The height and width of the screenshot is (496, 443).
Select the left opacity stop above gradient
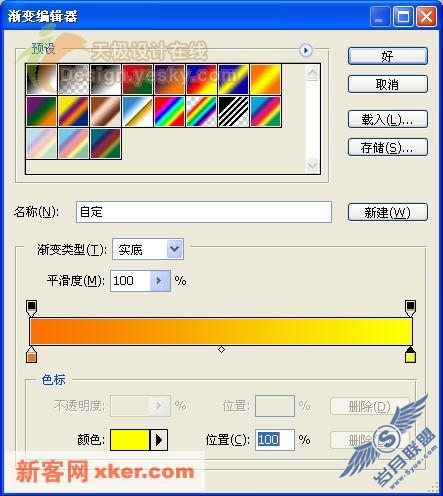tap(32, 308)
